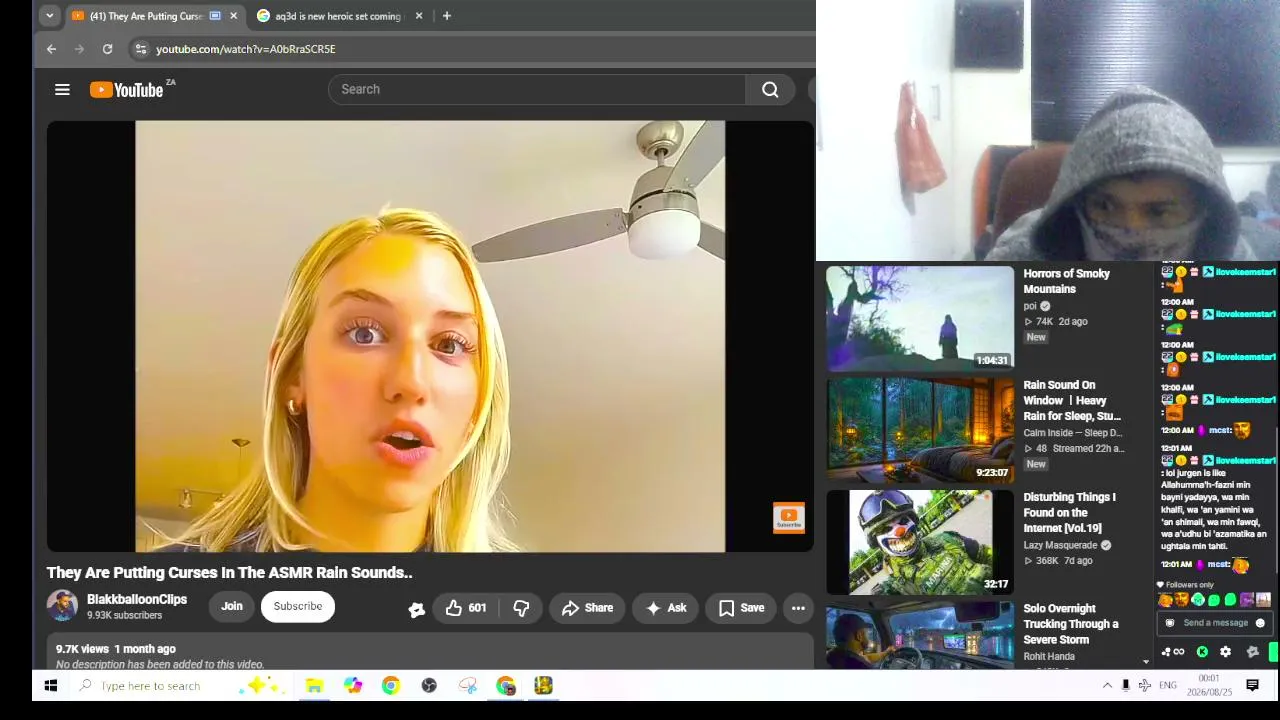Go back with the browser back arrow
Screen dimensions: 1280x720
[x=51, y=49]
